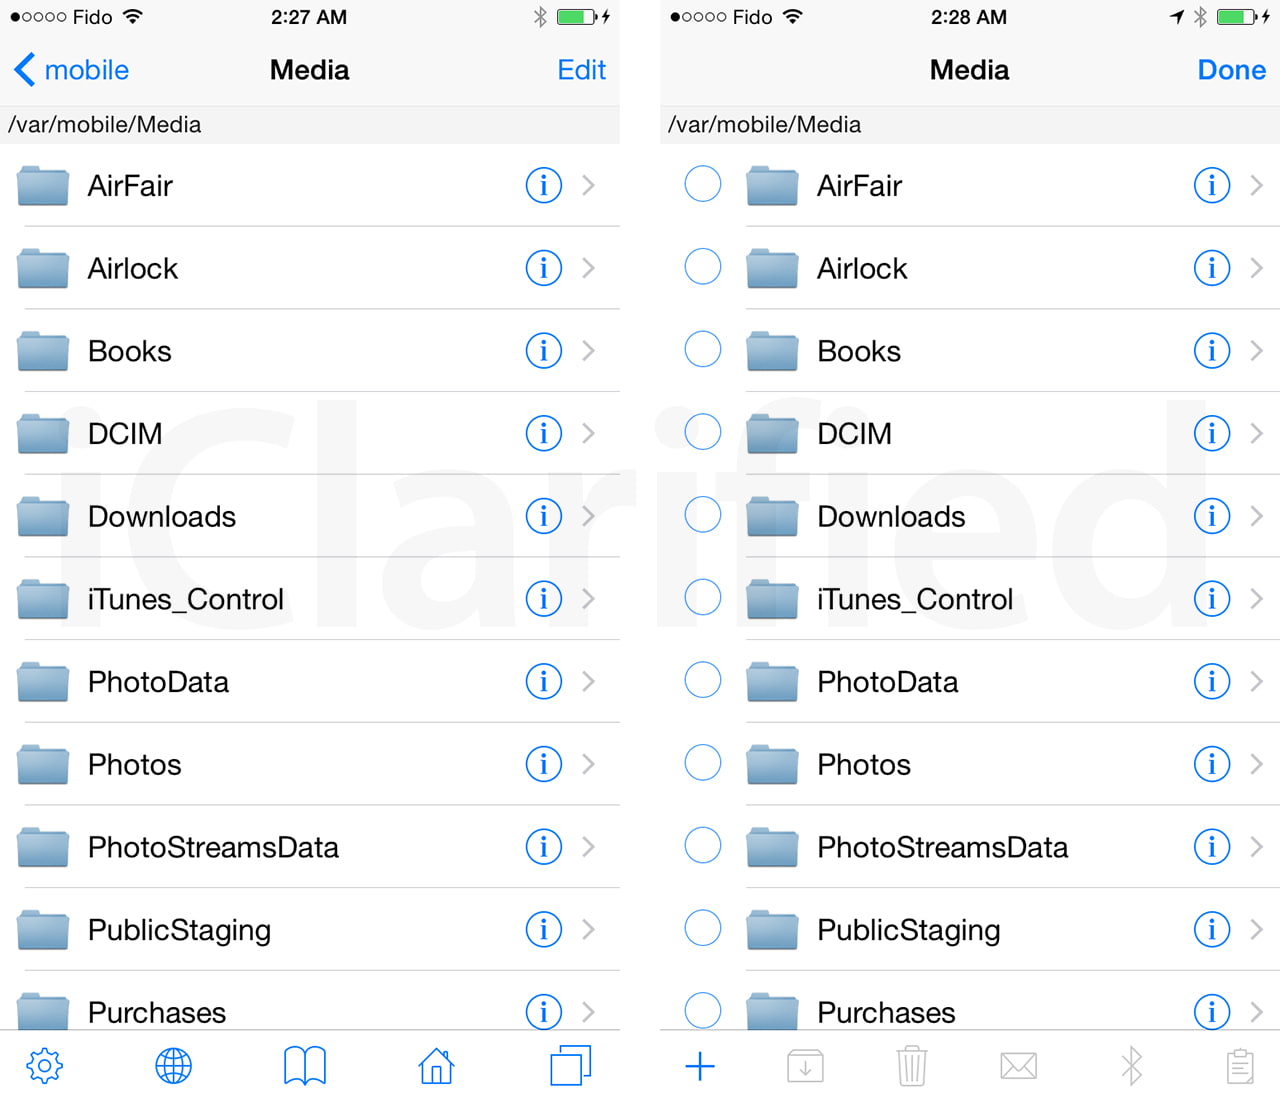
Task: Tap the Bluetooth share icon in the edit toolbar
Action: pyautogui.click(x=1131, y=1066)
